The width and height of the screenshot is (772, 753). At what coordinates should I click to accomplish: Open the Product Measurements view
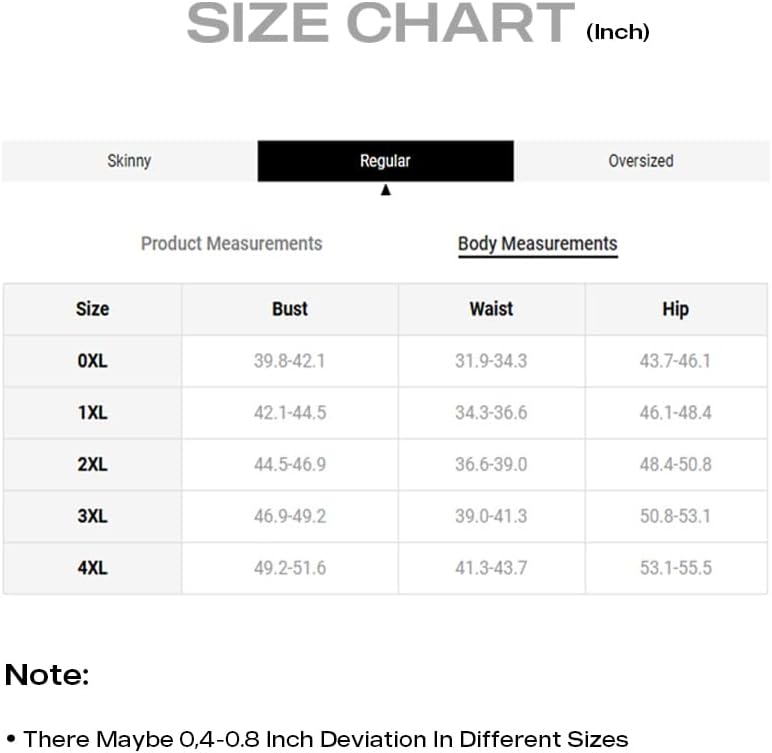tap(231, 244)
